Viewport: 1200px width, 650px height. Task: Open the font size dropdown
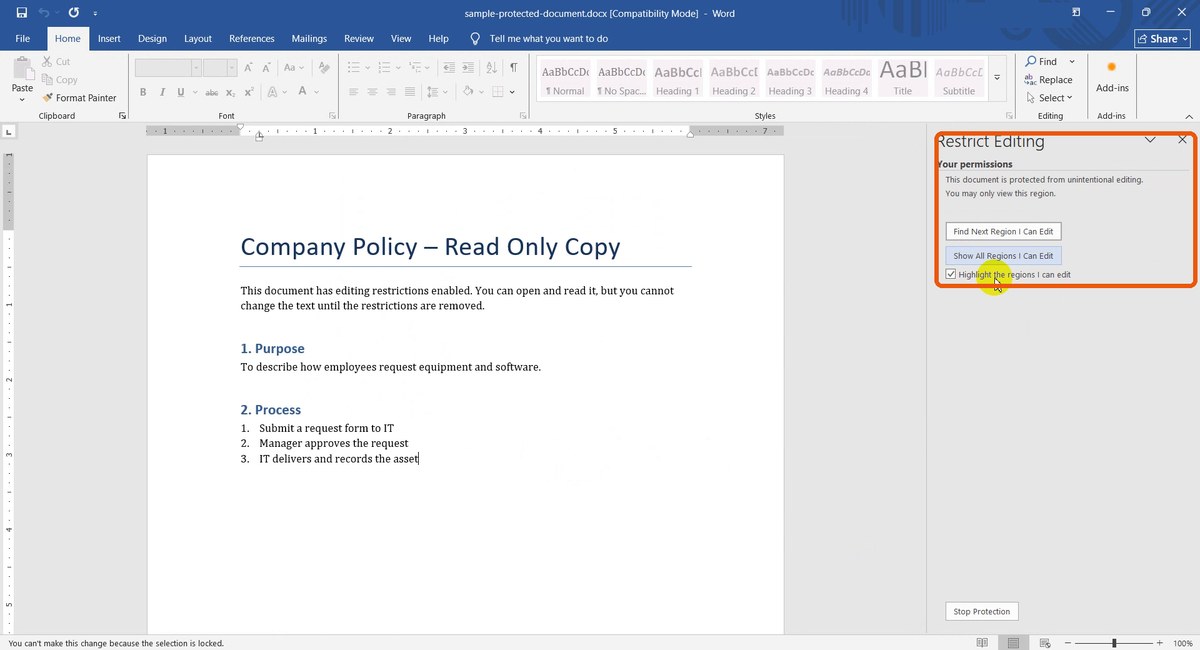(x=232, y=68)
